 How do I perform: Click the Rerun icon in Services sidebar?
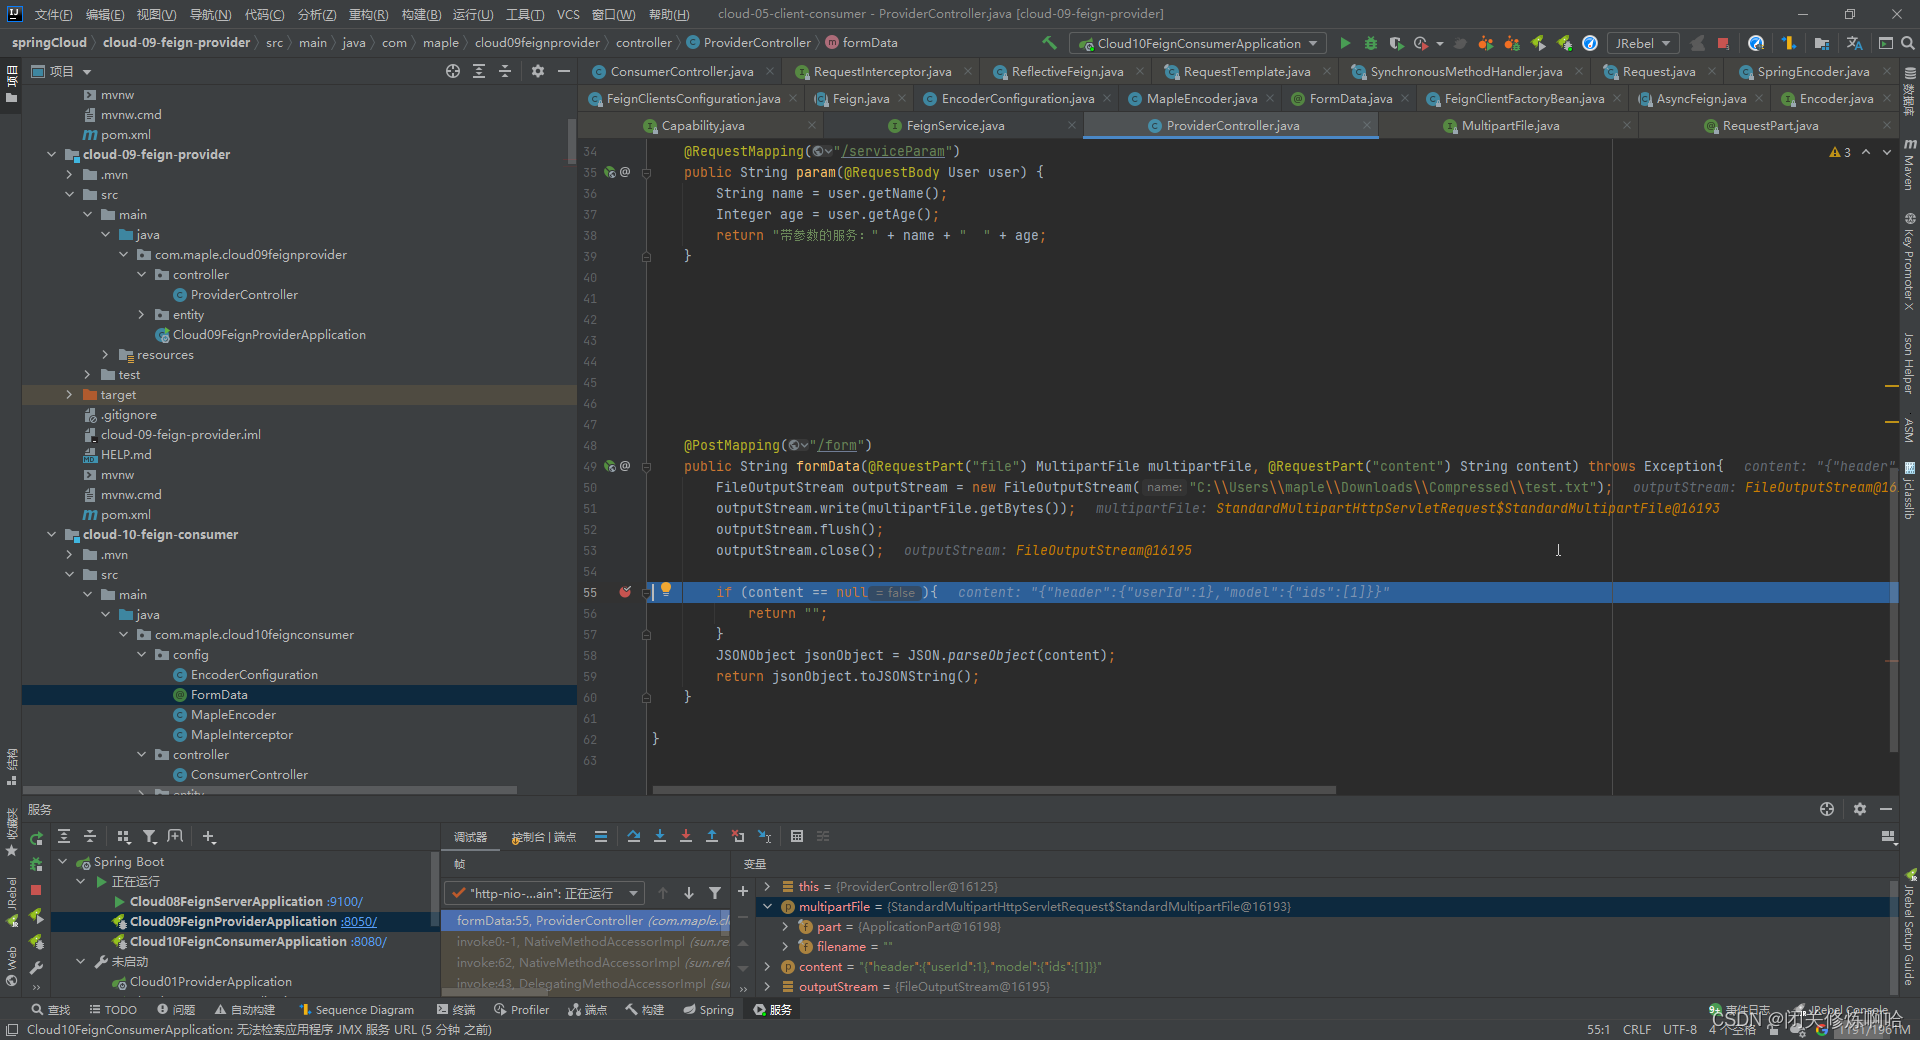click(x=36, y=838)
